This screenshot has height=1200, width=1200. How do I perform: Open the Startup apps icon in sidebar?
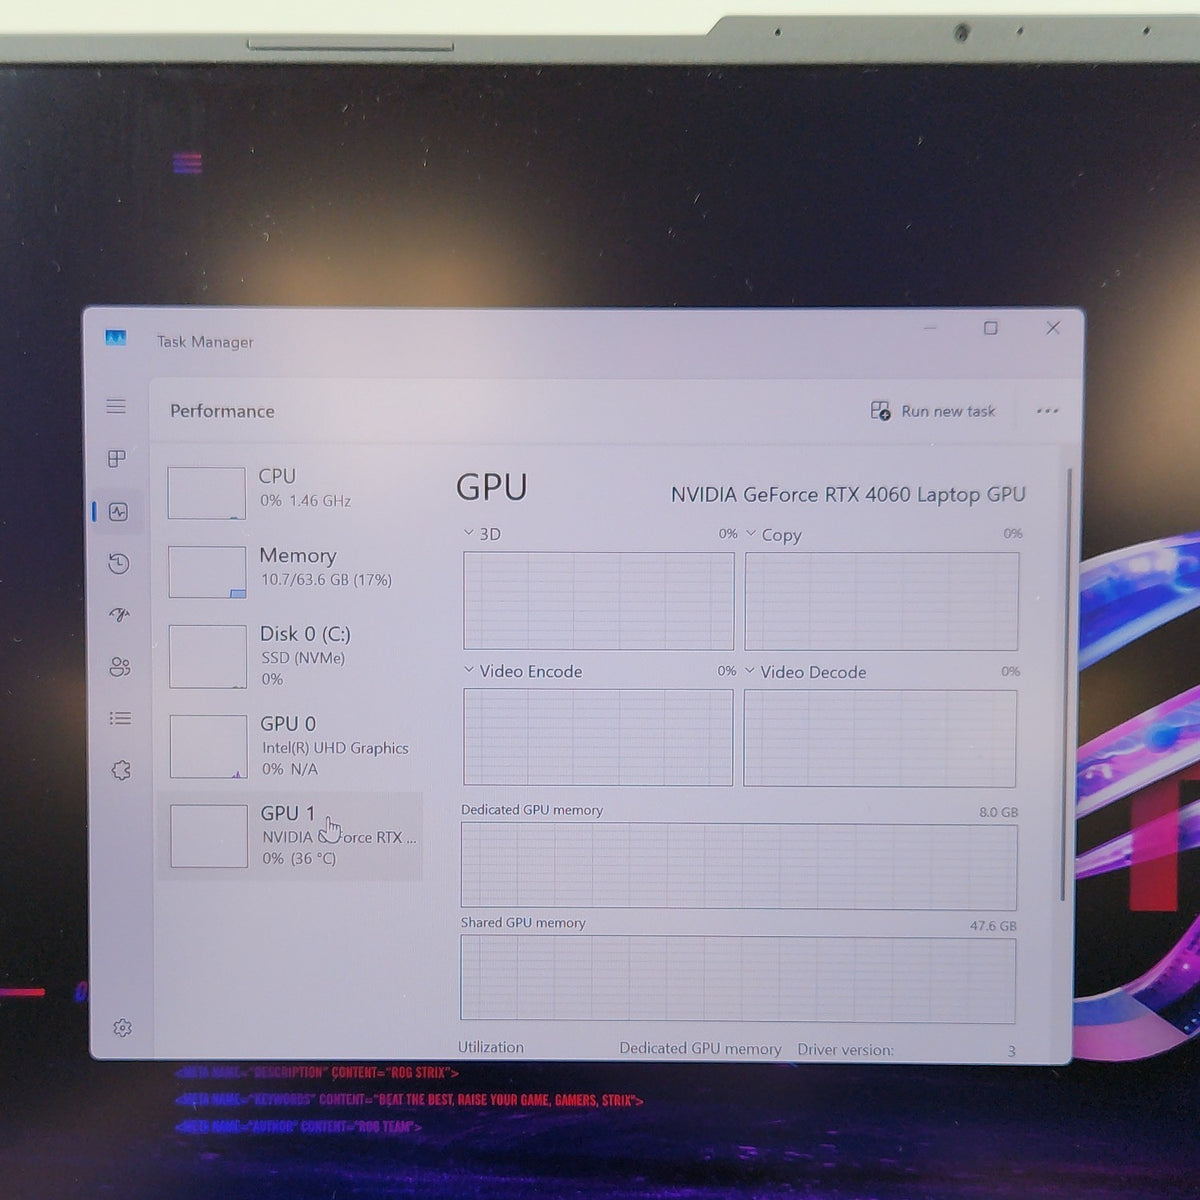coord(120,615)
